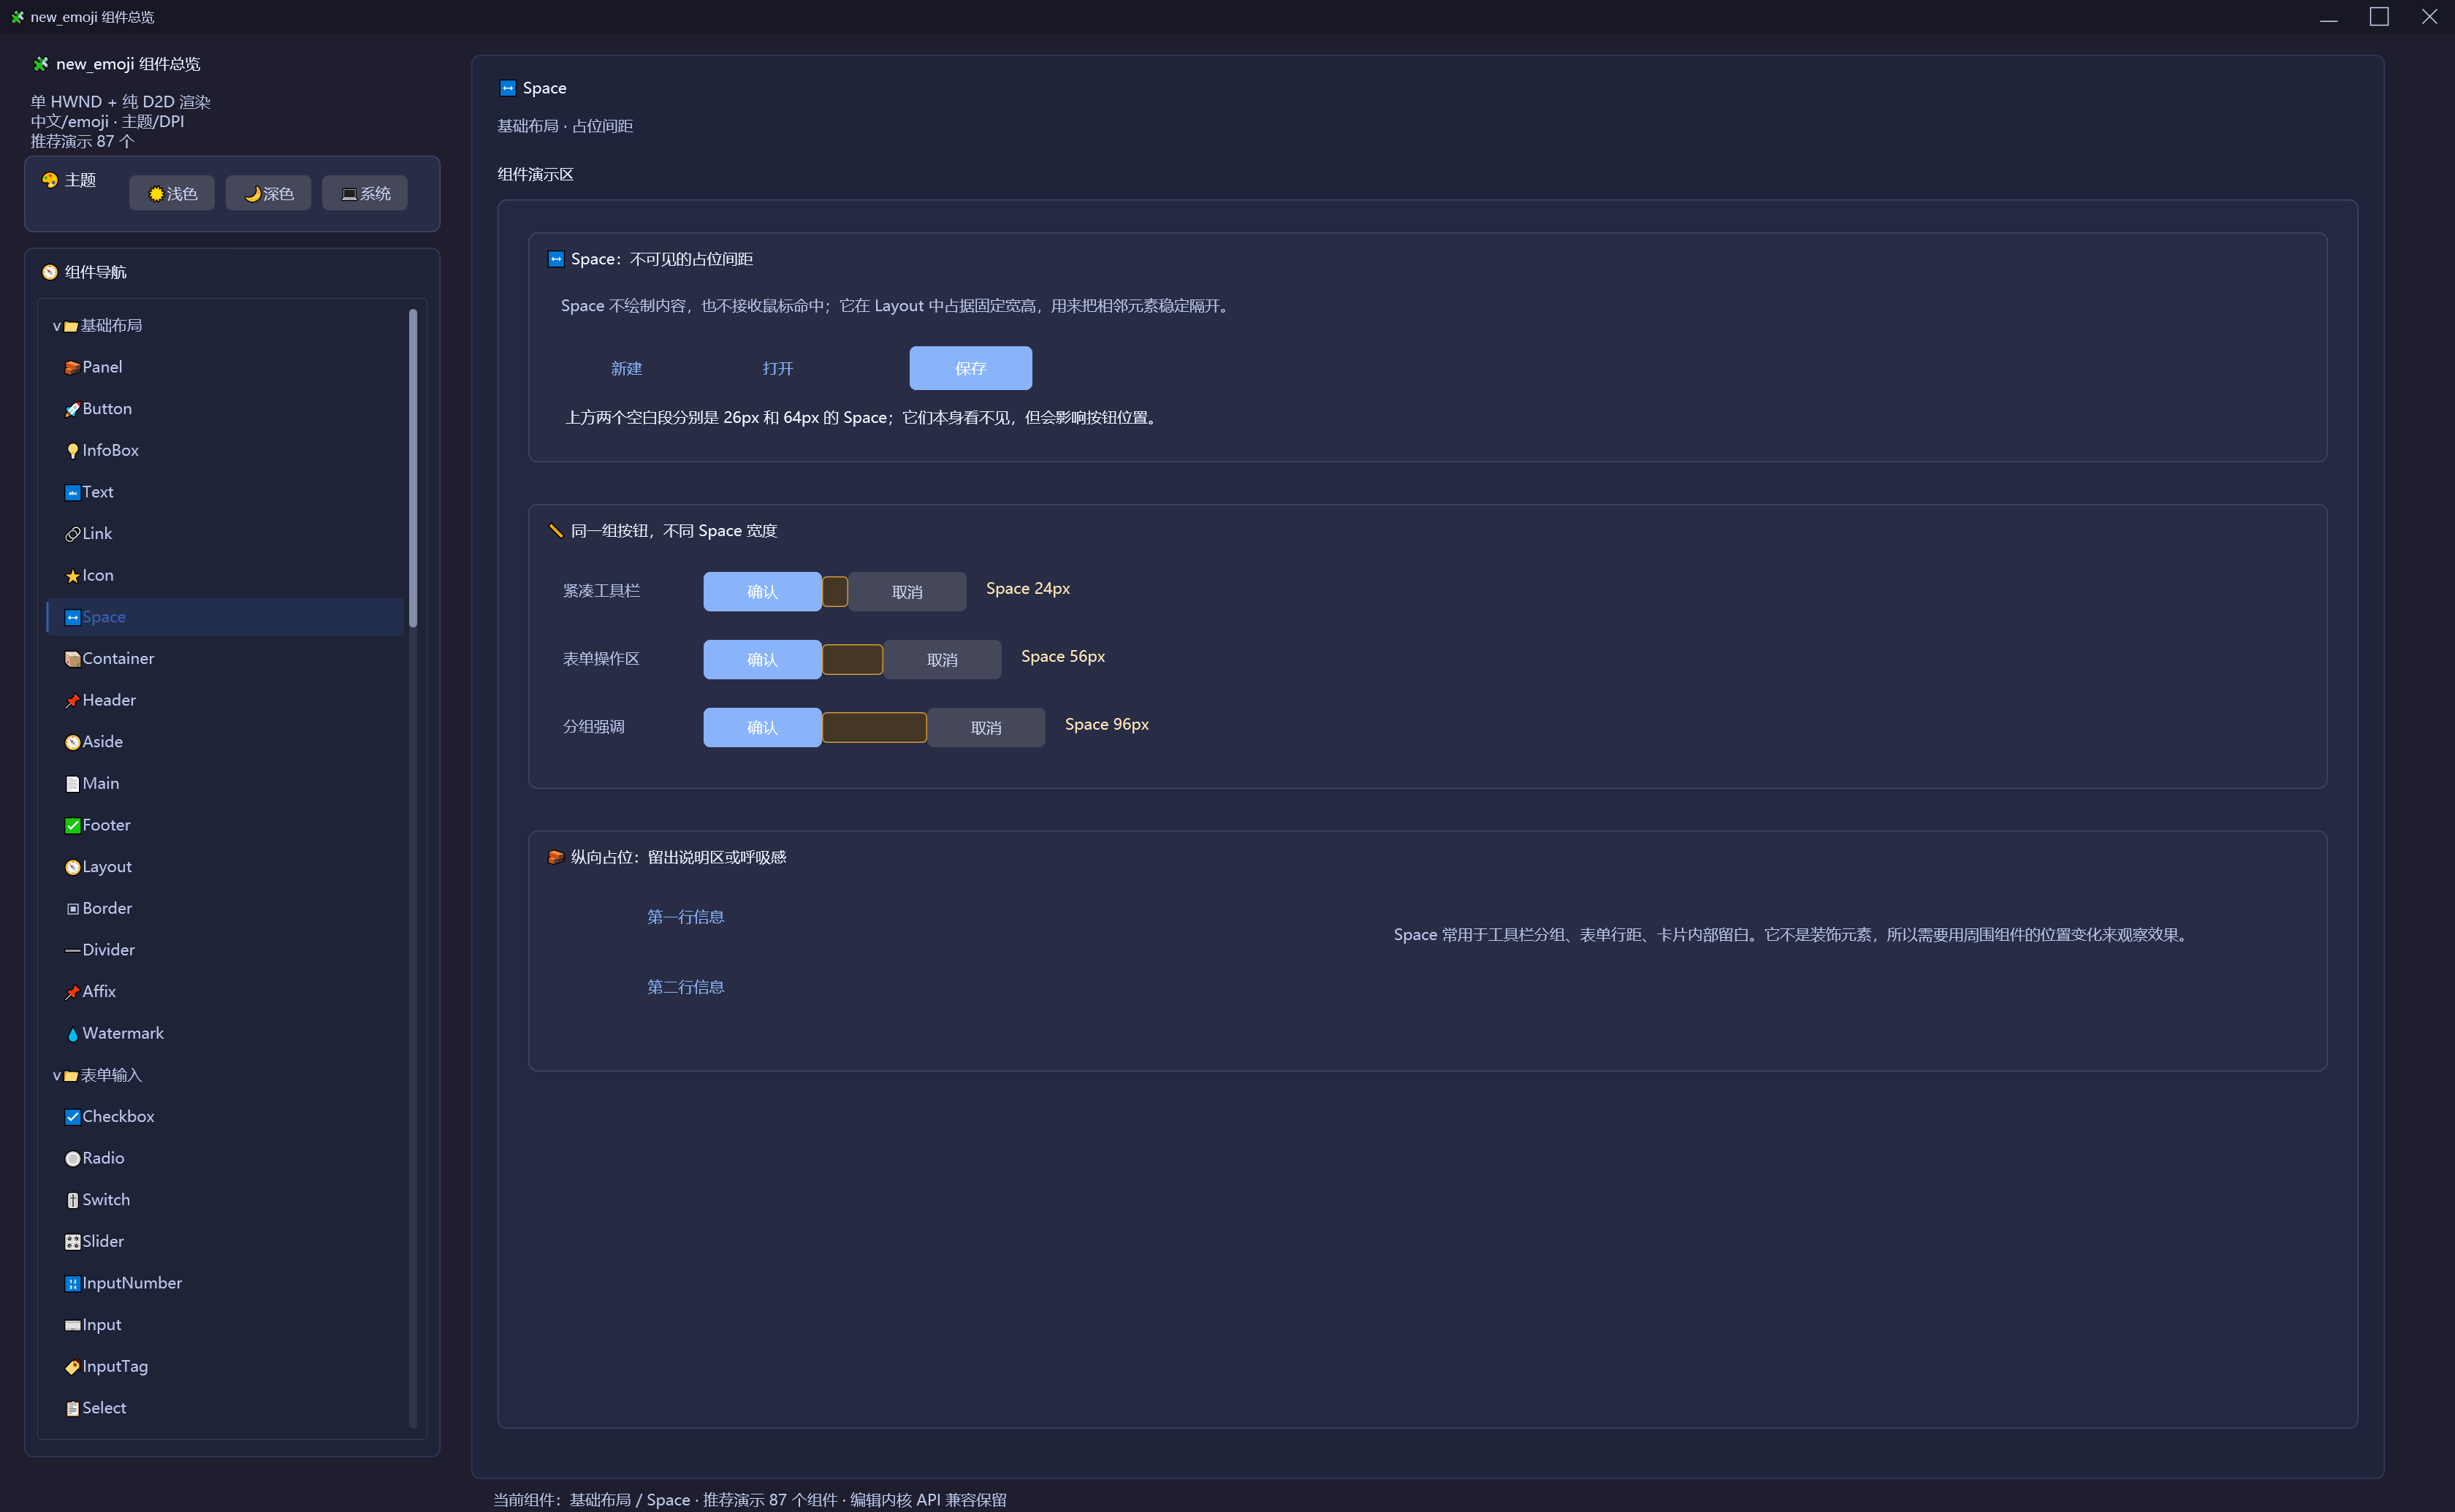2455x1512 pixels.
Task: Click the Watermark droplet icon
Action: [72, 1034]
